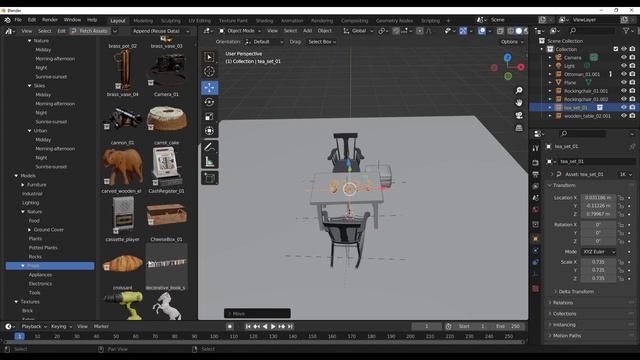The image size is (640, 360).
Task: Click the blue Z axis gizmo
Action: click(507, 58)
